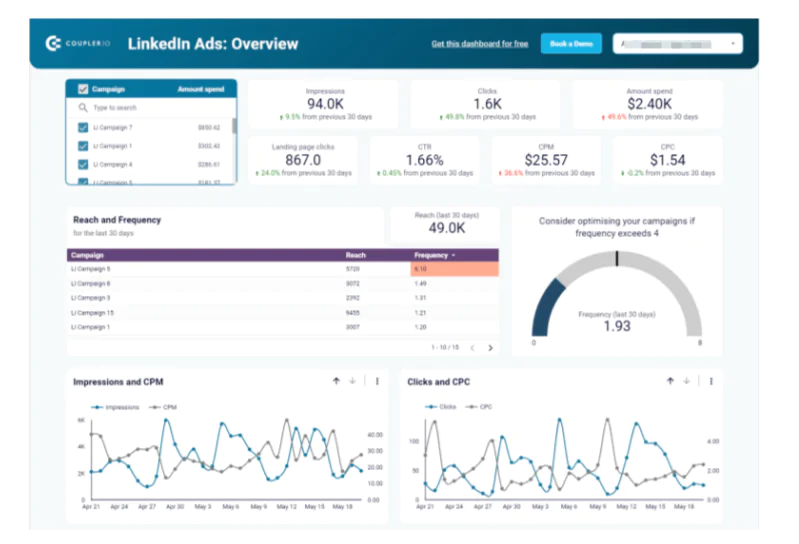Click the Reach and Frequency heading
Viewport: 799px width, 544px height.
[117, 220]
